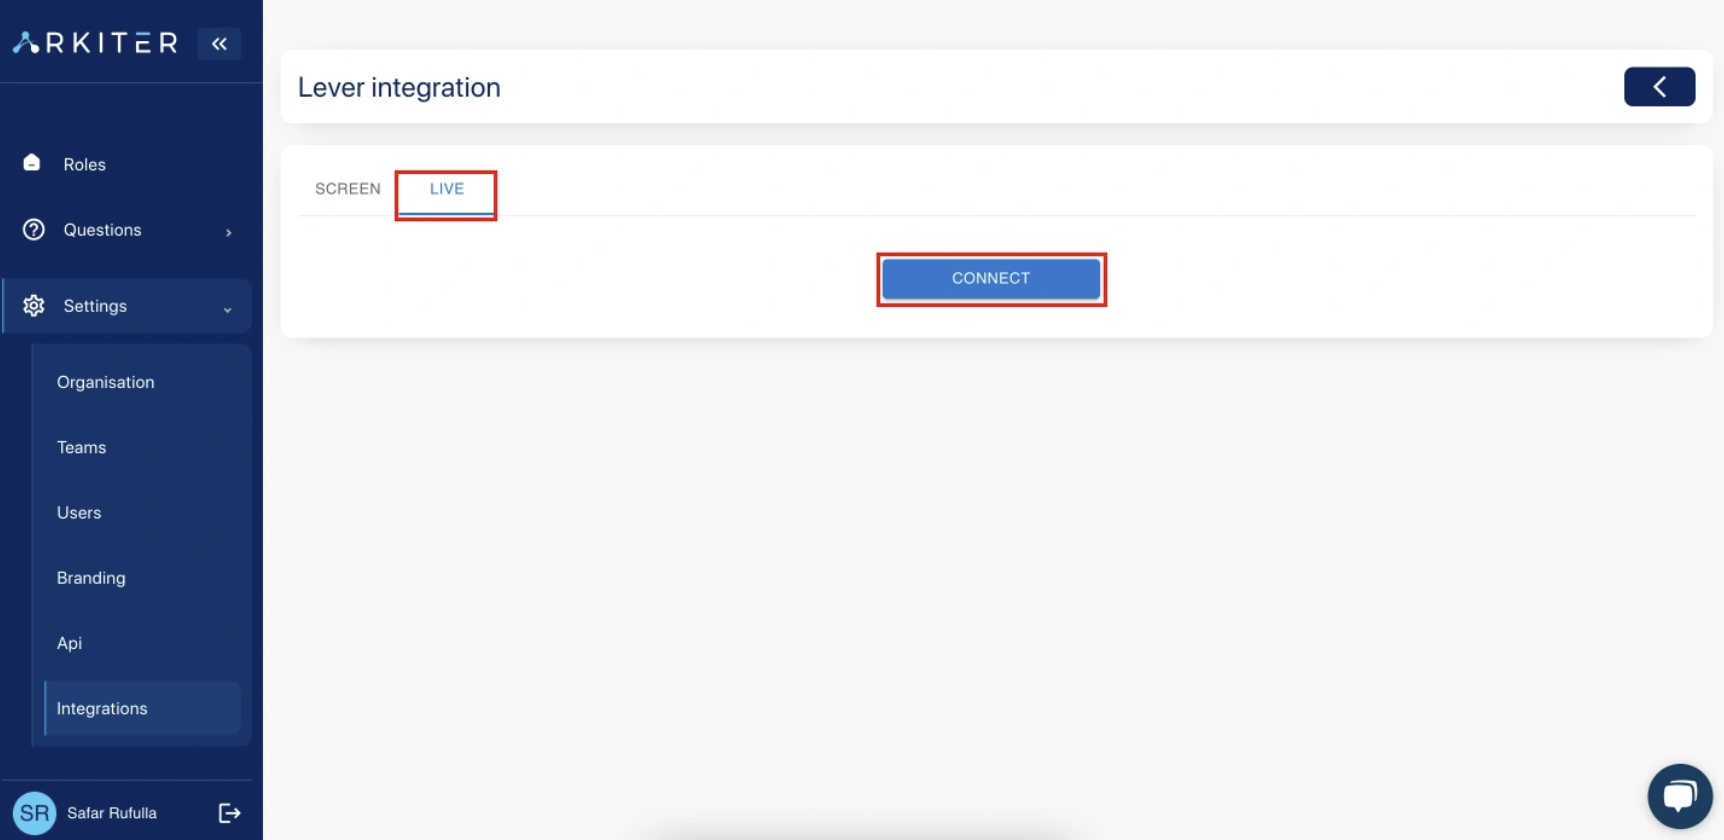This screenshot has height=840, width=1724.
Task: Open the chat support bubble
Action: coord(1680,796)
